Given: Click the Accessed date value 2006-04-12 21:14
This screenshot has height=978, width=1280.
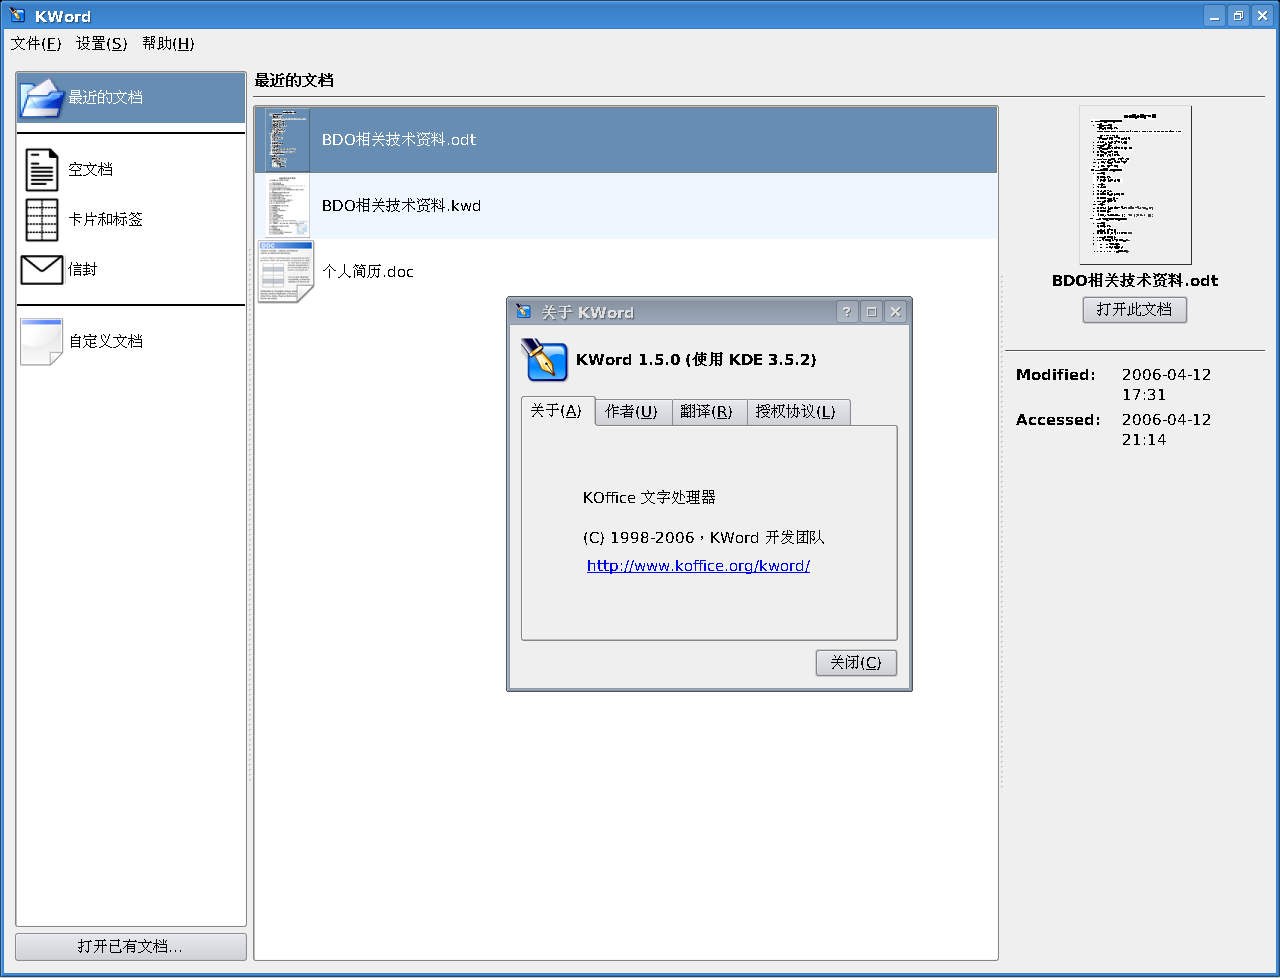Looking at the screenshot, I should (1166, 430).
